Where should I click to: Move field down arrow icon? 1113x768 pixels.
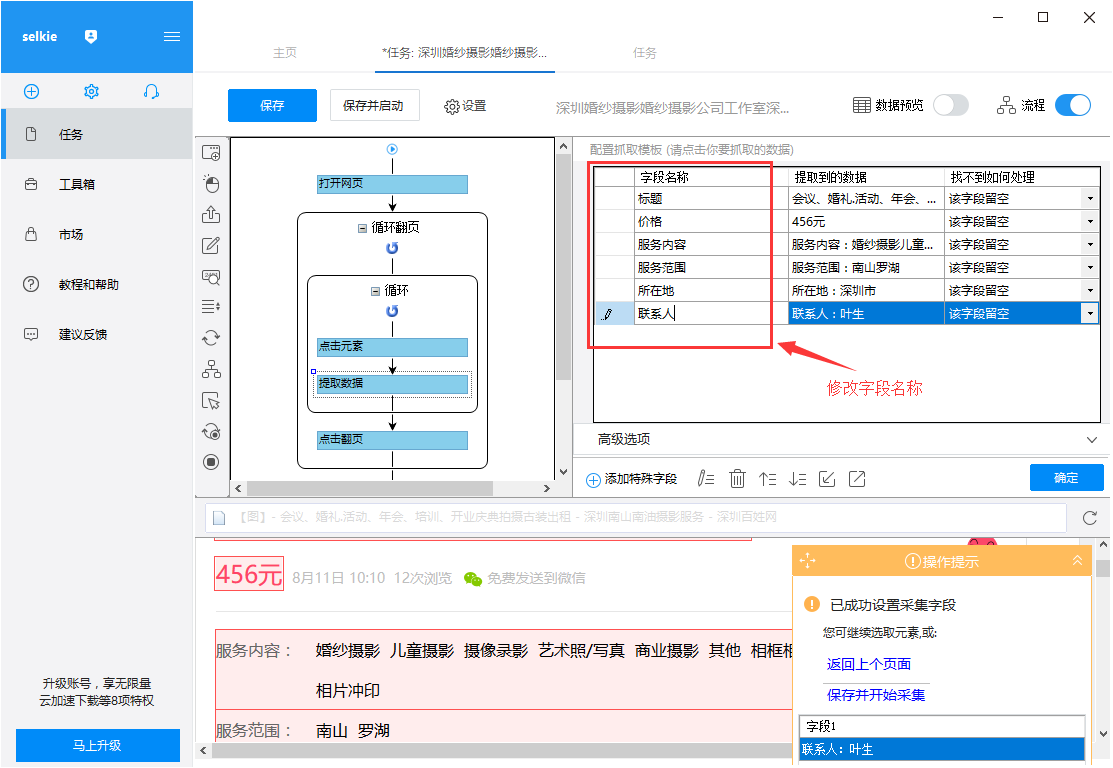coord(797,479)
